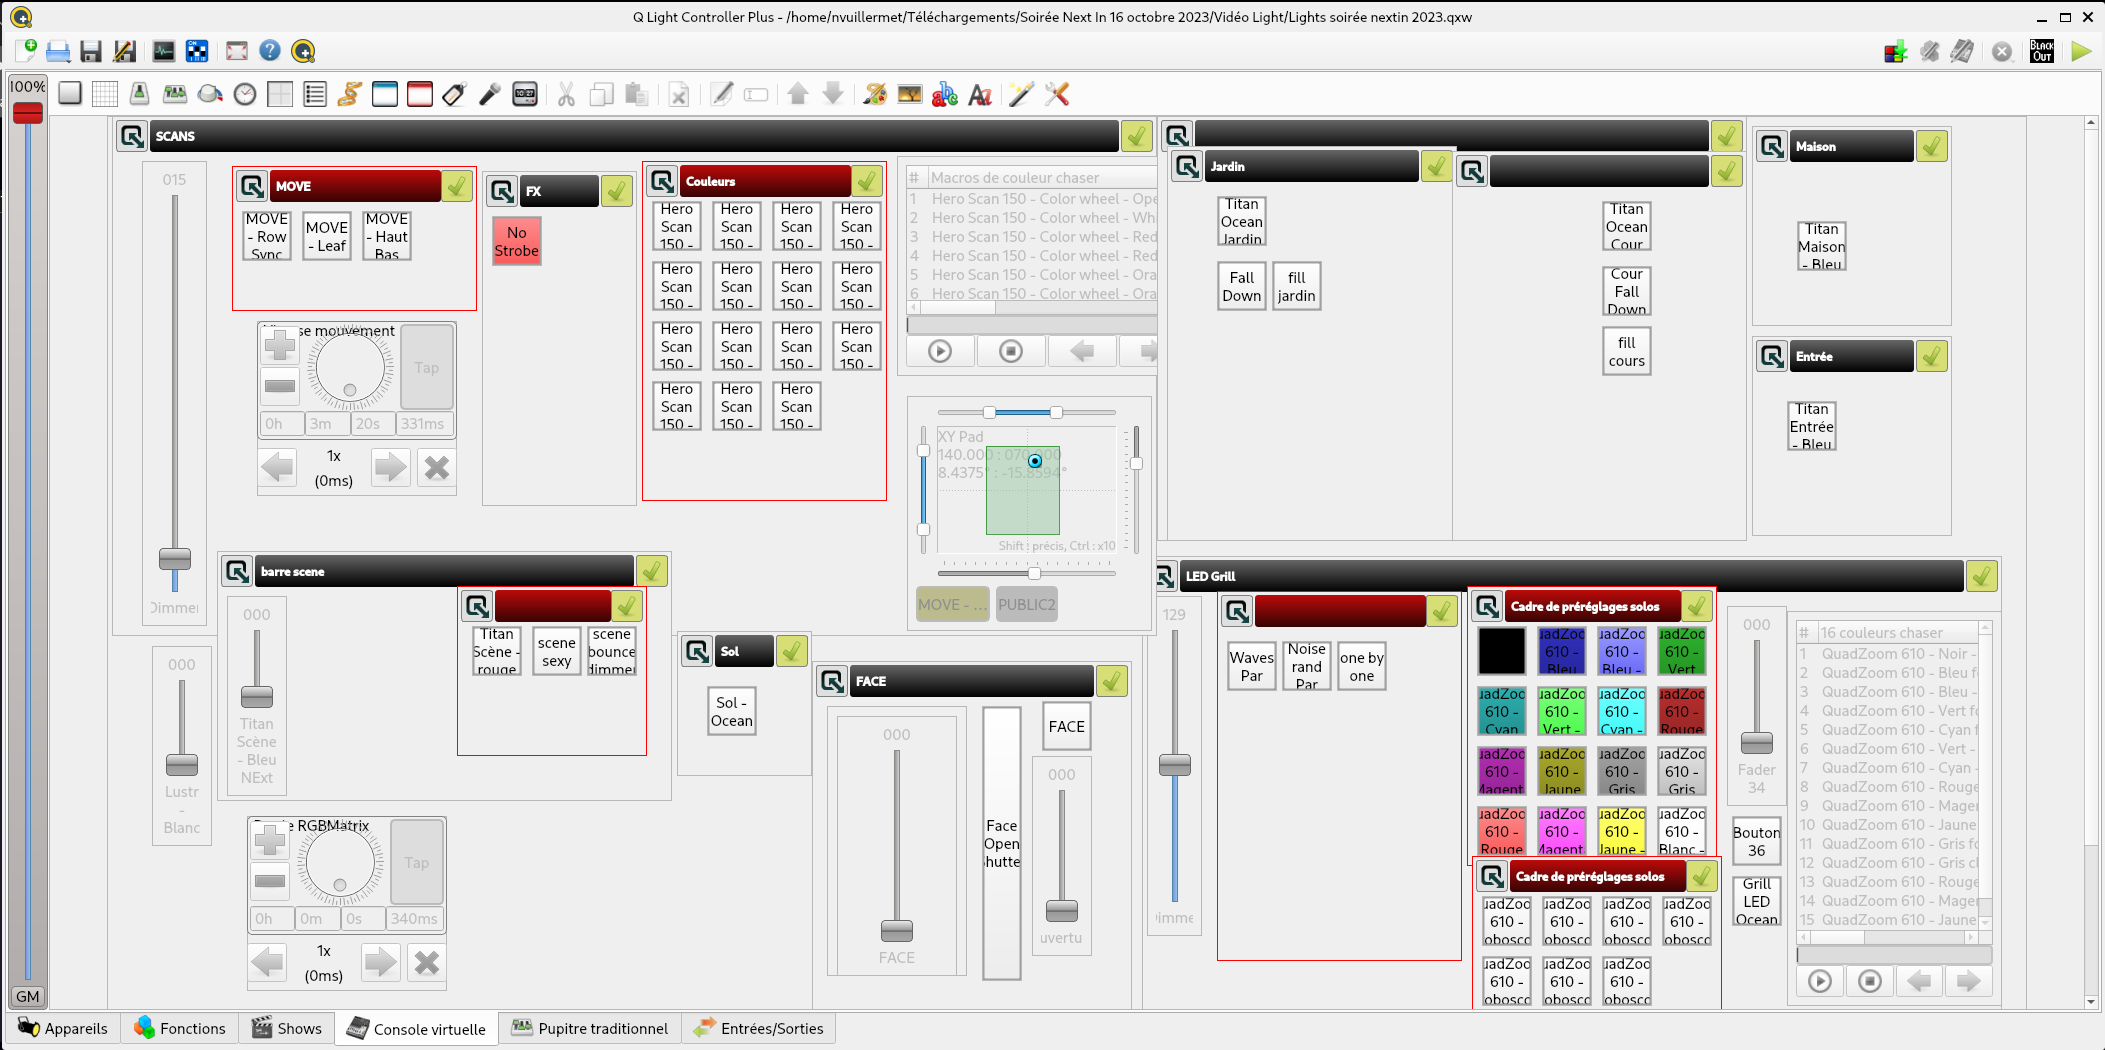Image resolution: width=2105 pixels, height=1050 pixels.
Task: Click the DMX dump color grid icon
Action: 1895,51
